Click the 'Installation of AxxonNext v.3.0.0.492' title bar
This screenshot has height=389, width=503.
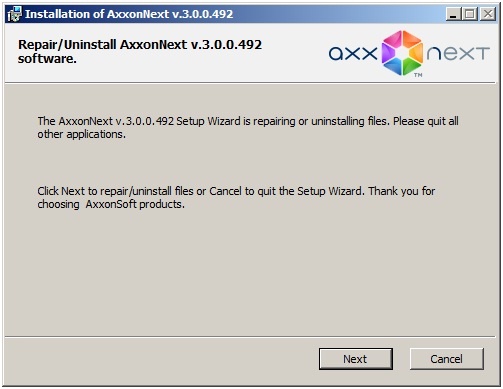tap(129, 14)
